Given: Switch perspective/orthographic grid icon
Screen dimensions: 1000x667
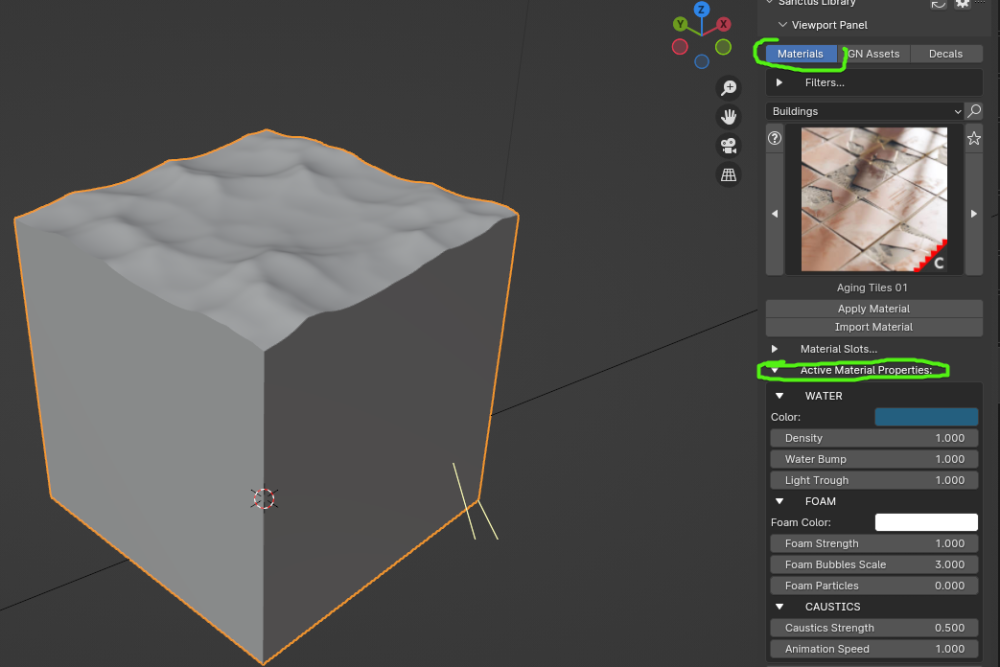Looking at the screenshot, I should pyautogui.click(x=728, y=175).
